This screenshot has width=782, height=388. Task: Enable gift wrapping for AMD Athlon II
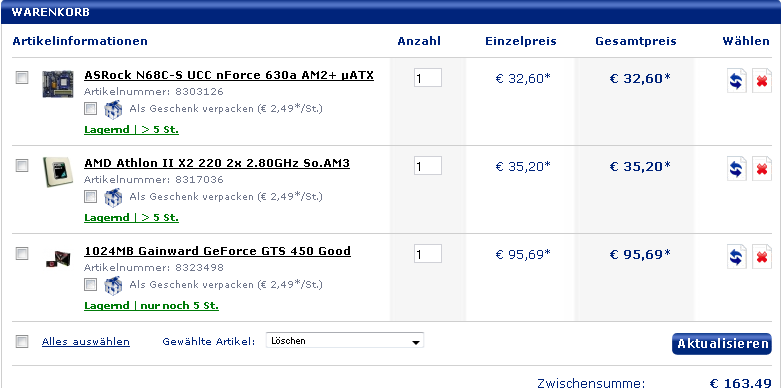pos(90,197)
